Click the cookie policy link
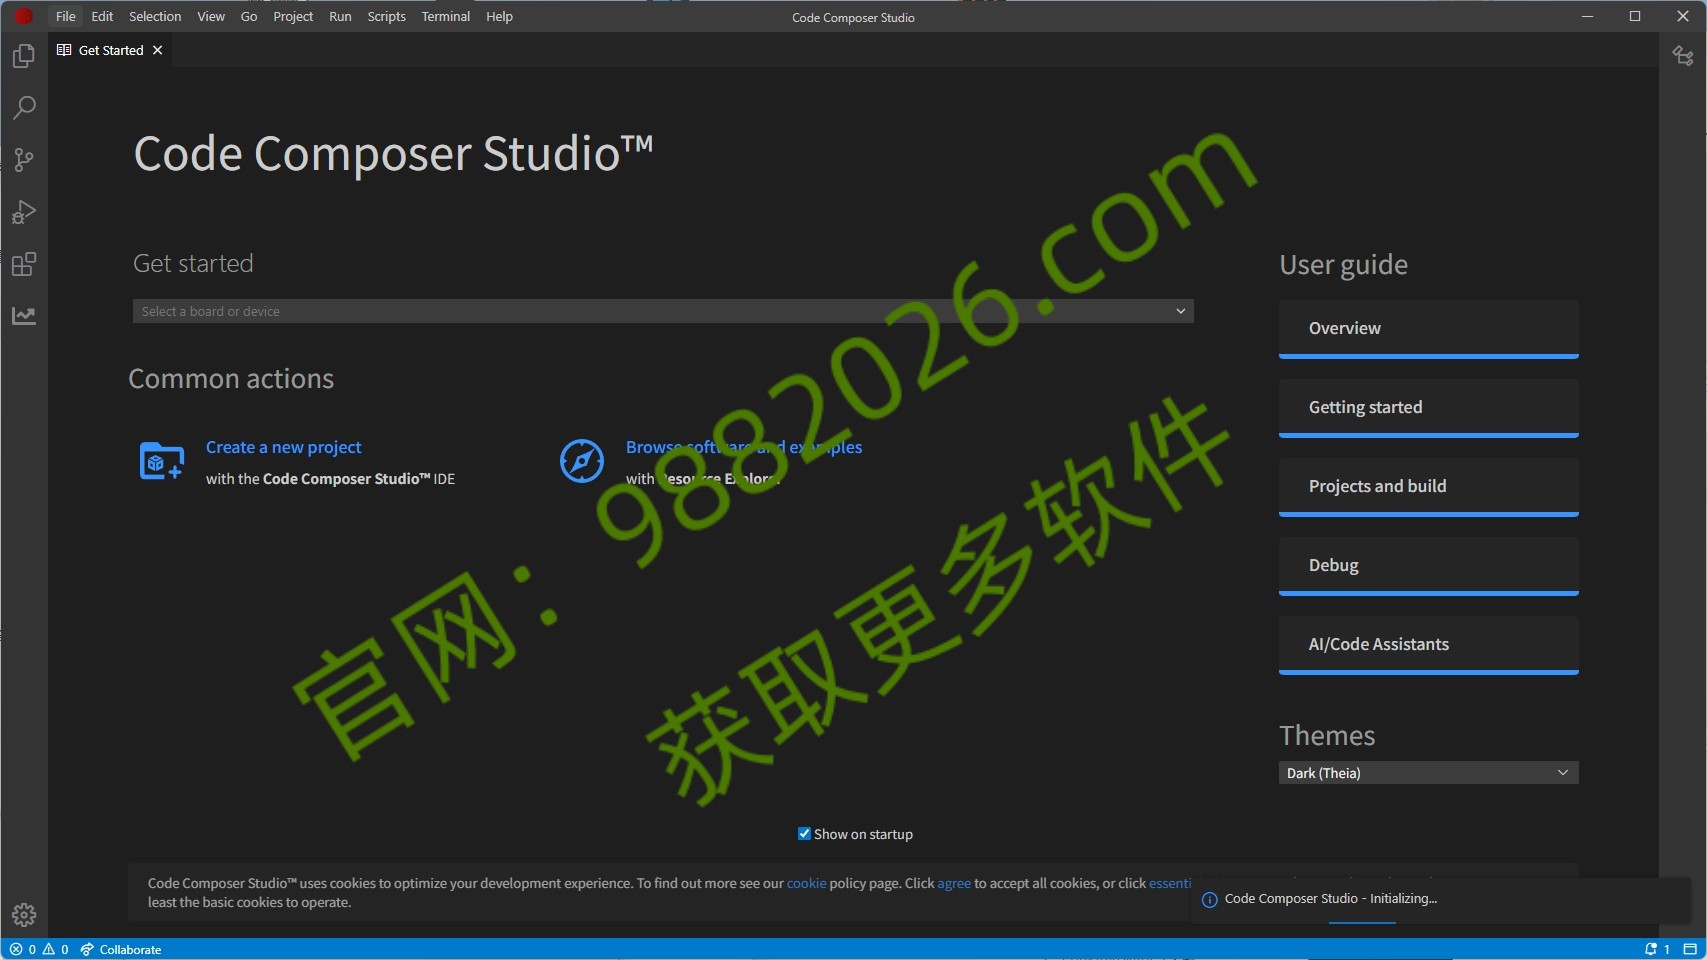Screen dimensions: 1707x960 (x=806, y=883)
